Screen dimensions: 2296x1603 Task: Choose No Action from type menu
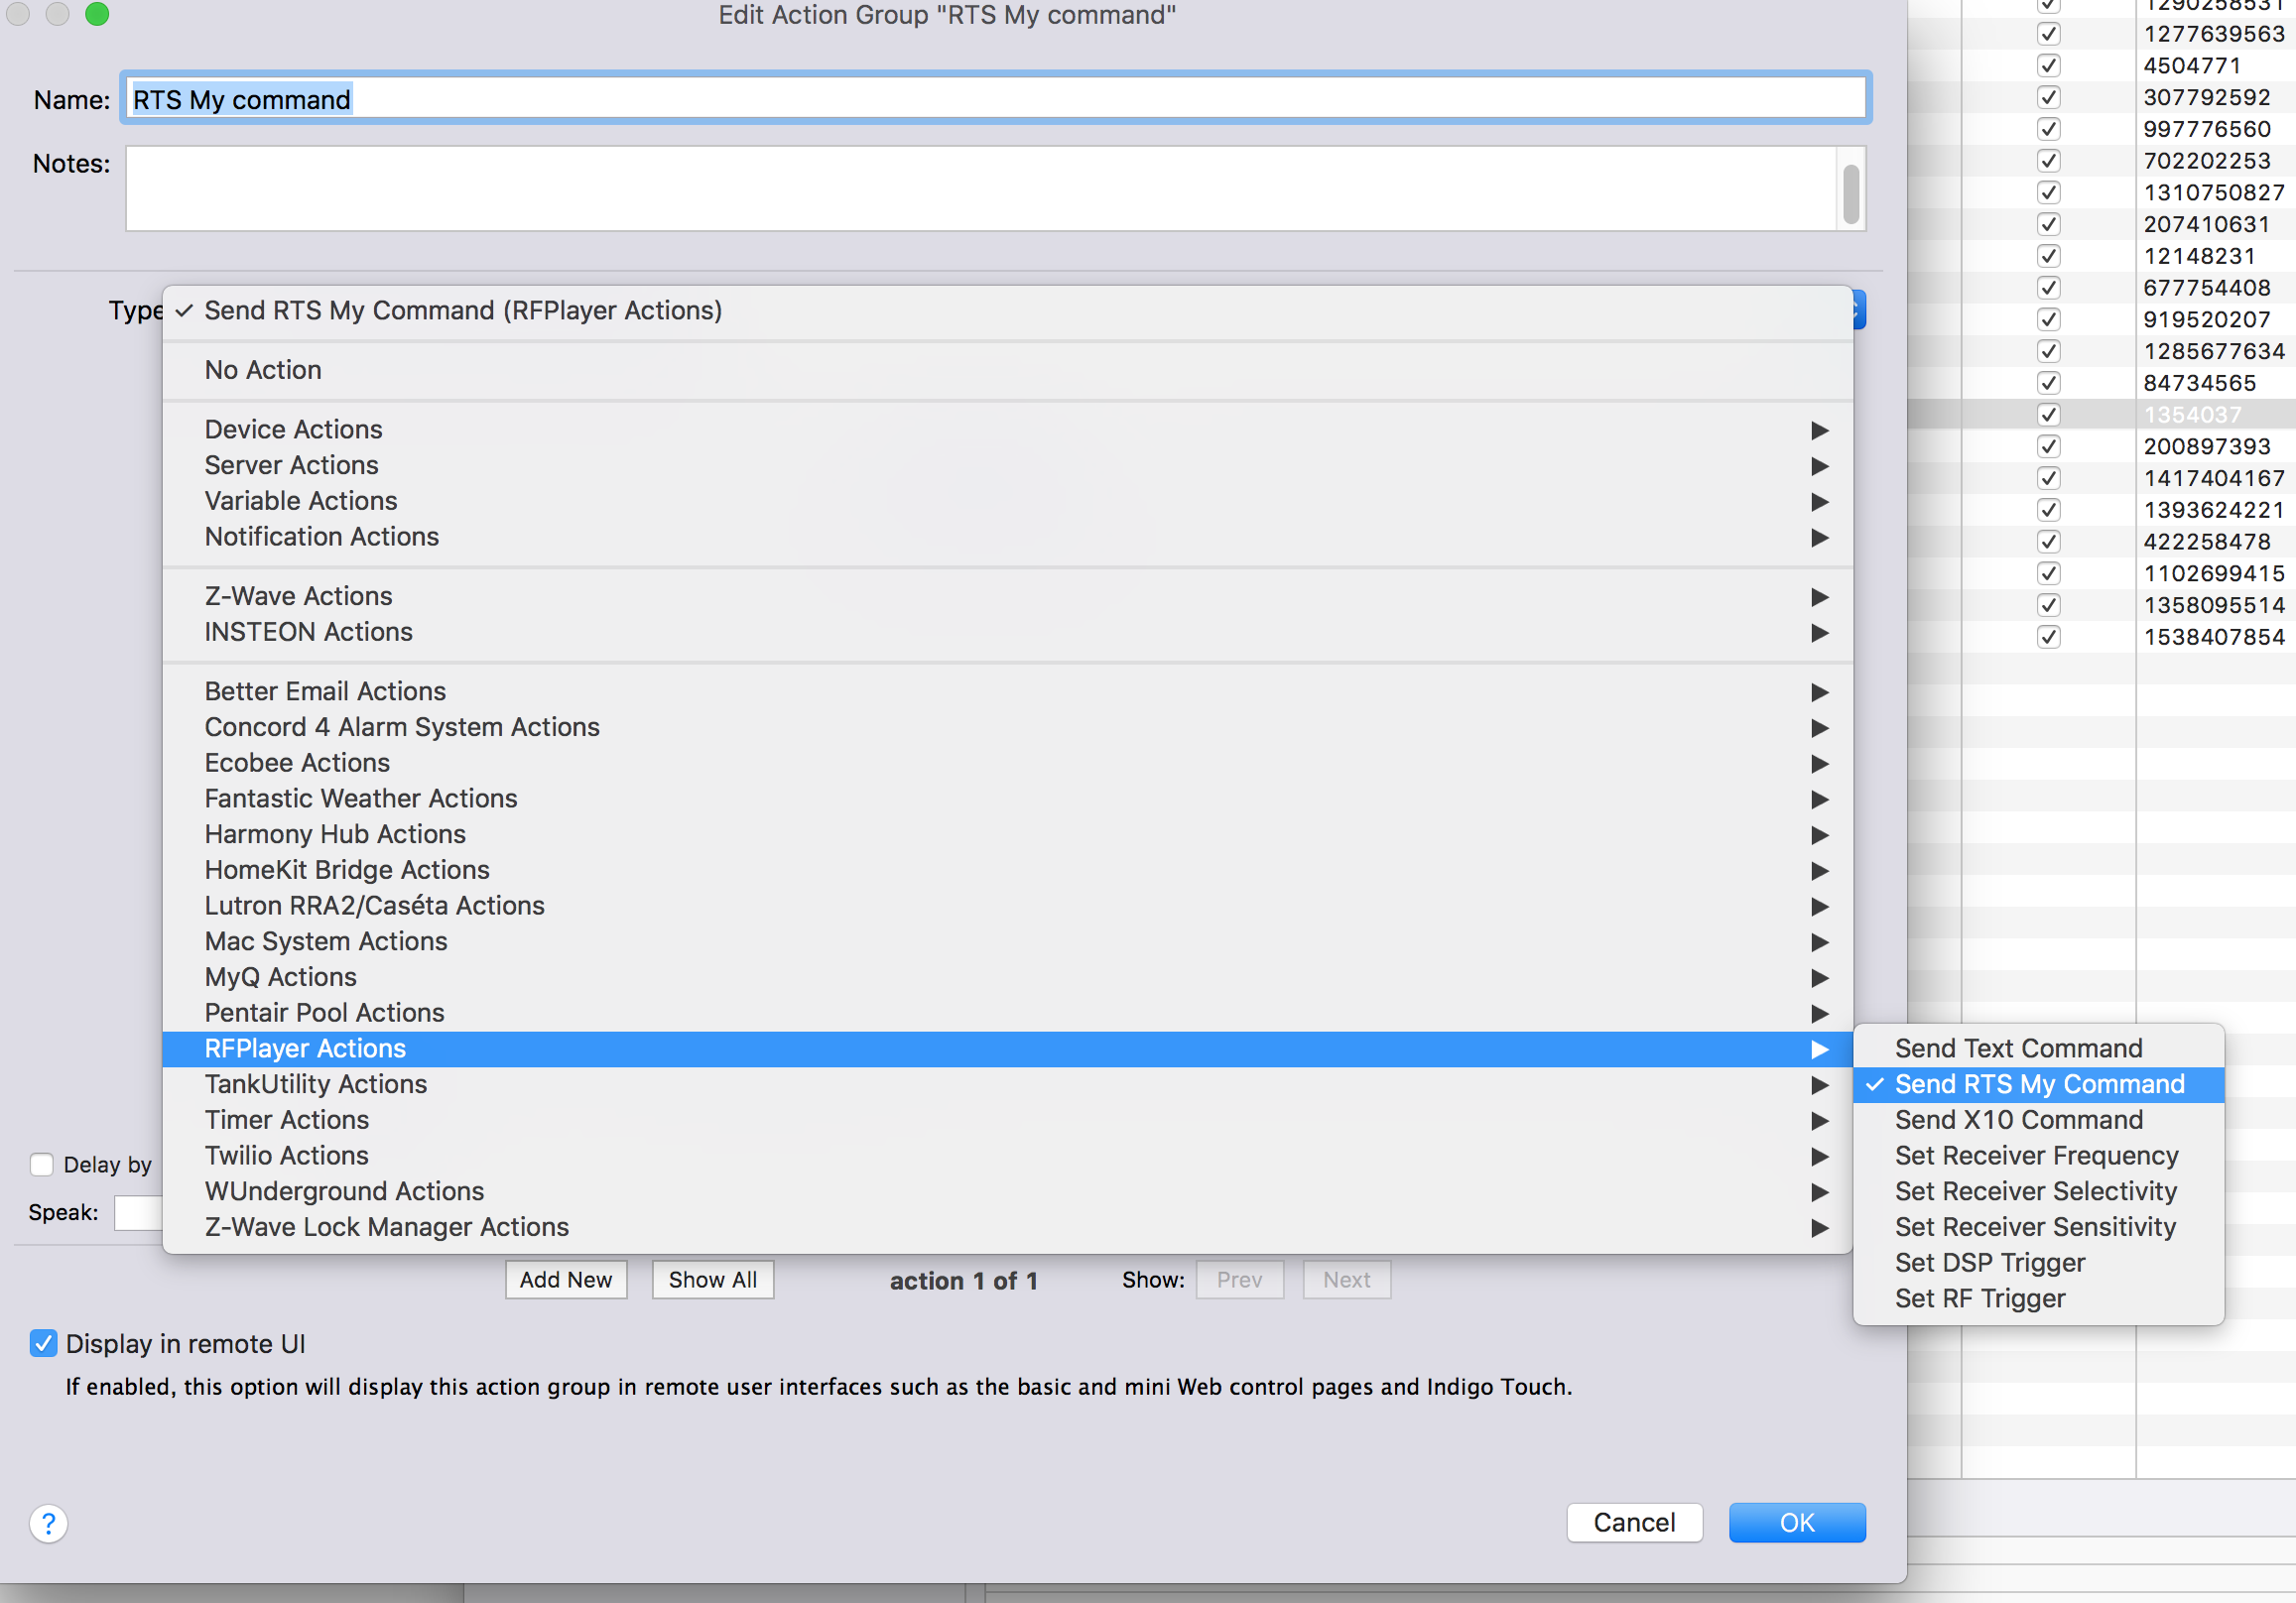tap(1008, 370)
